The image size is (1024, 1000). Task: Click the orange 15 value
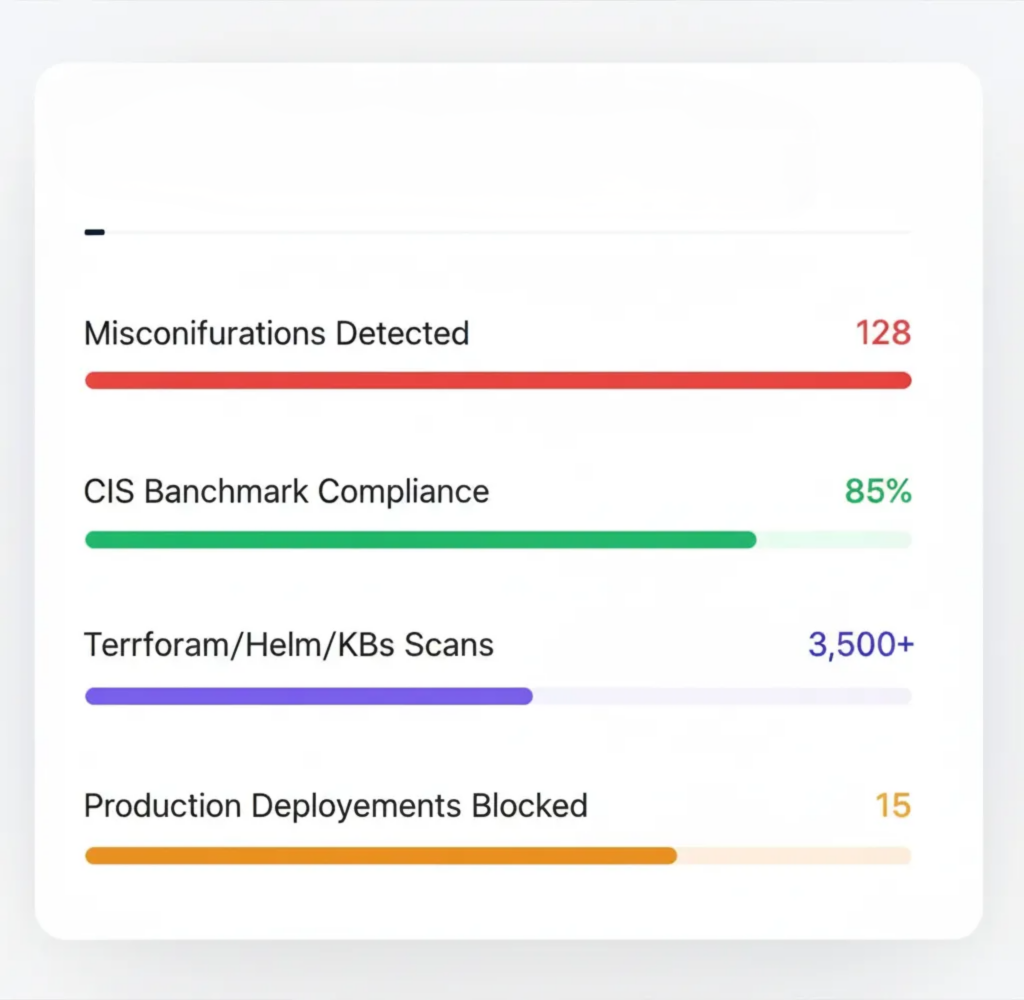click(x=893, y=805)
